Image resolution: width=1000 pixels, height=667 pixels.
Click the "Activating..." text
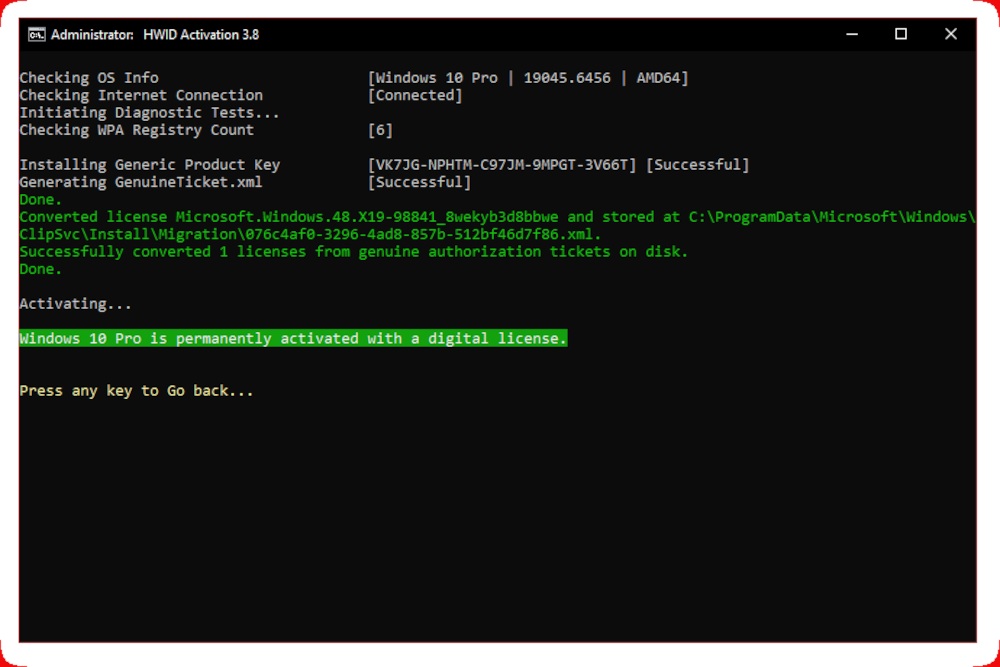click(x=75, y=304)
